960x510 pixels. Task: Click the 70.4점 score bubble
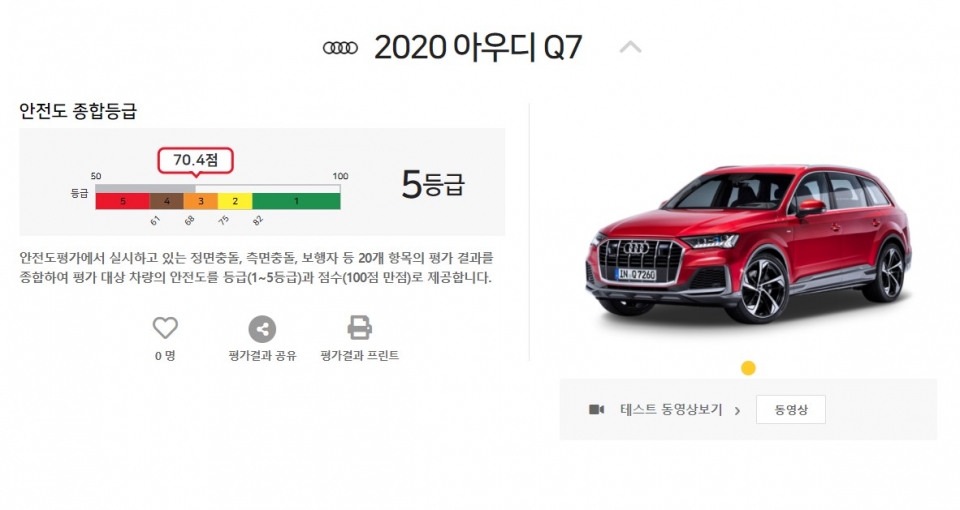[x=195, y=160]
